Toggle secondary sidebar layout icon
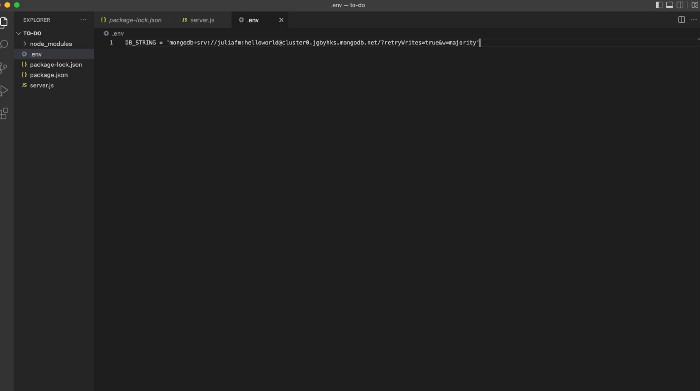 click(680, 5)
